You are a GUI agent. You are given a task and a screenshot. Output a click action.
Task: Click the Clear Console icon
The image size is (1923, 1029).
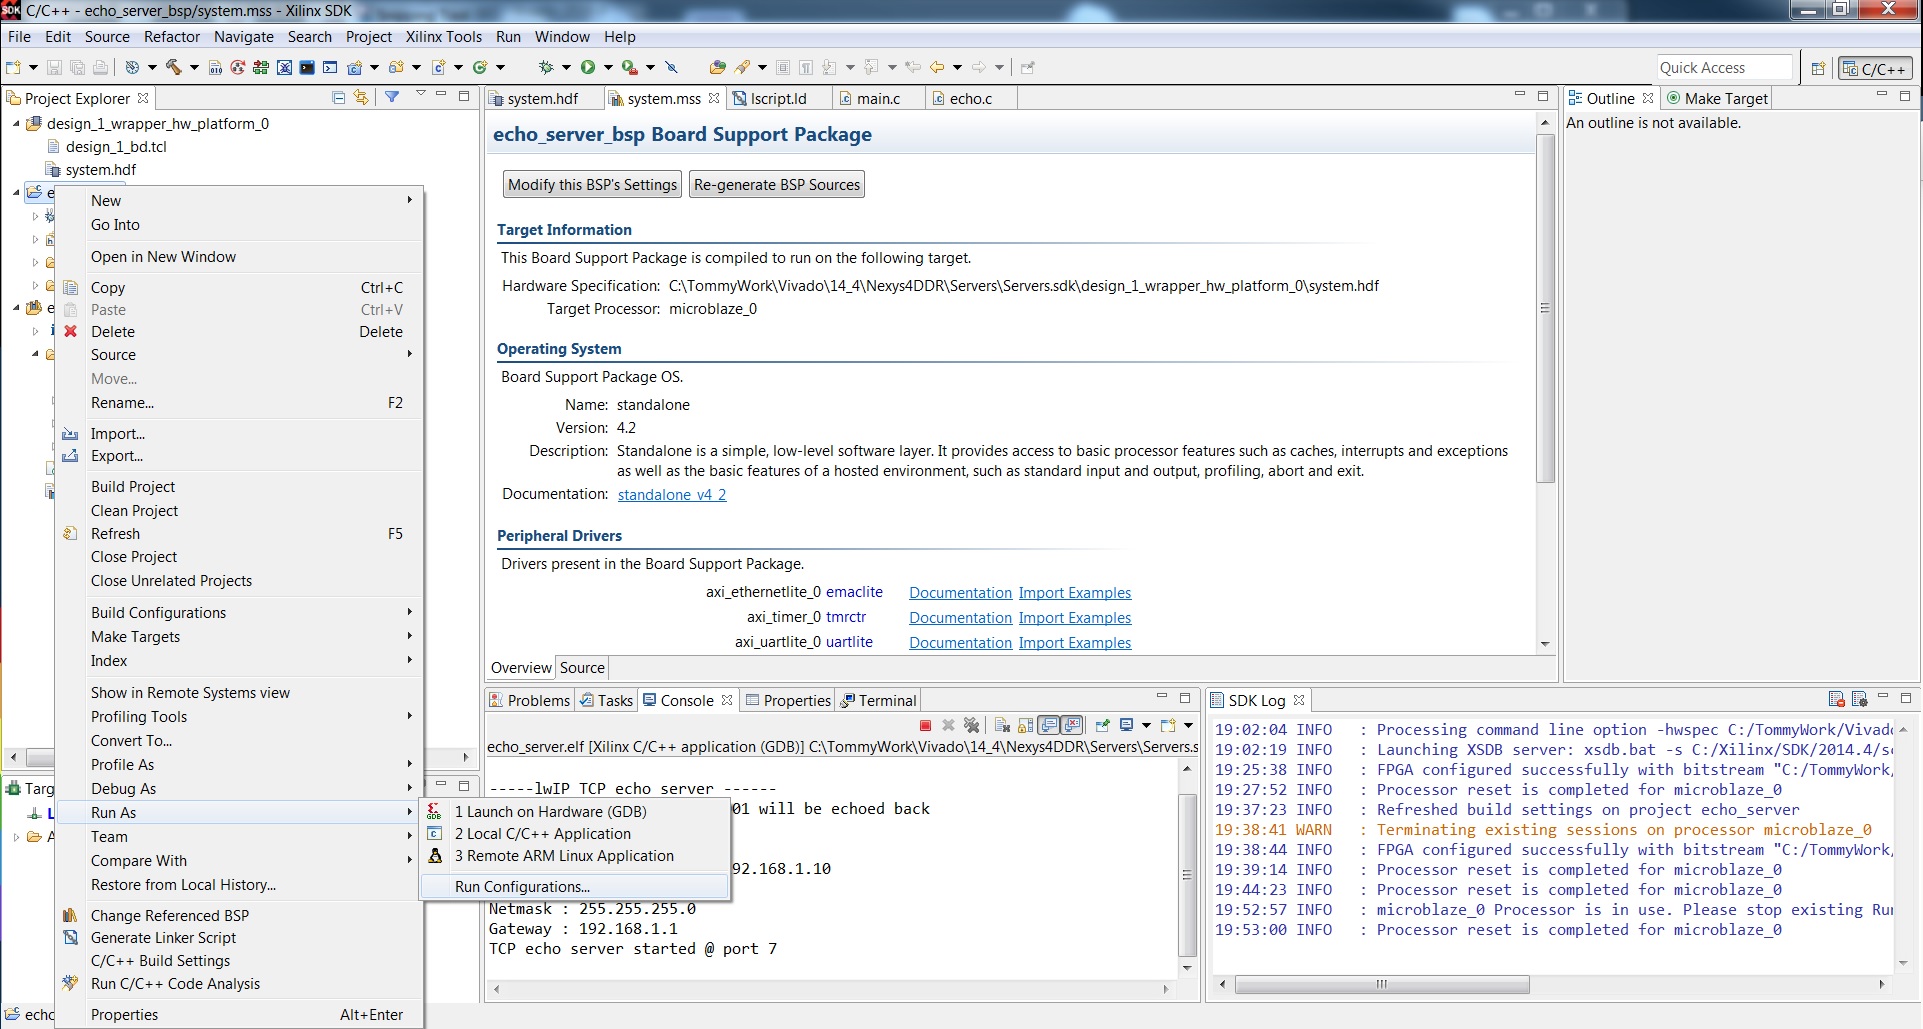click(x=1002, y=725)
